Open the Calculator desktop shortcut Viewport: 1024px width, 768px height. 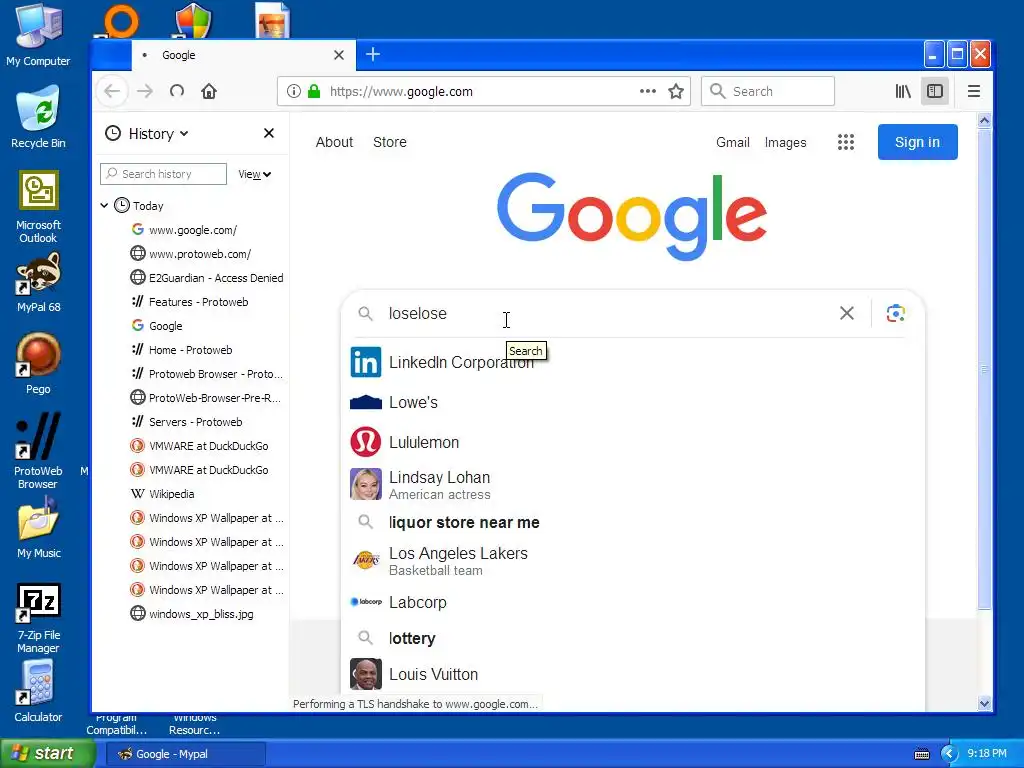coord(38,691)
